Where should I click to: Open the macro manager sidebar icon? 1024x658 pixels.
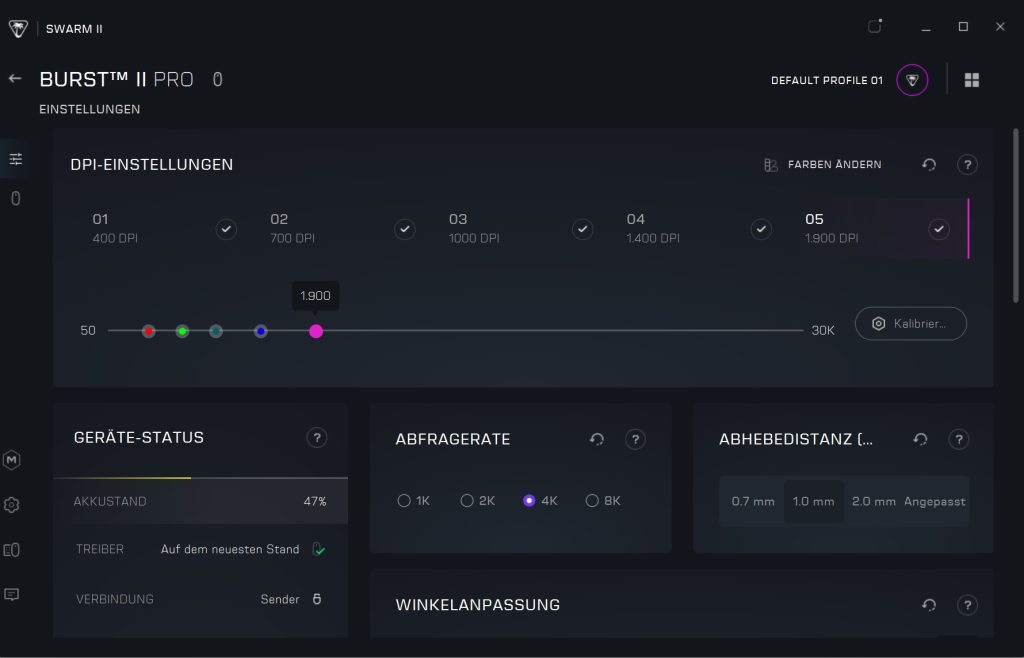(12, 460)
